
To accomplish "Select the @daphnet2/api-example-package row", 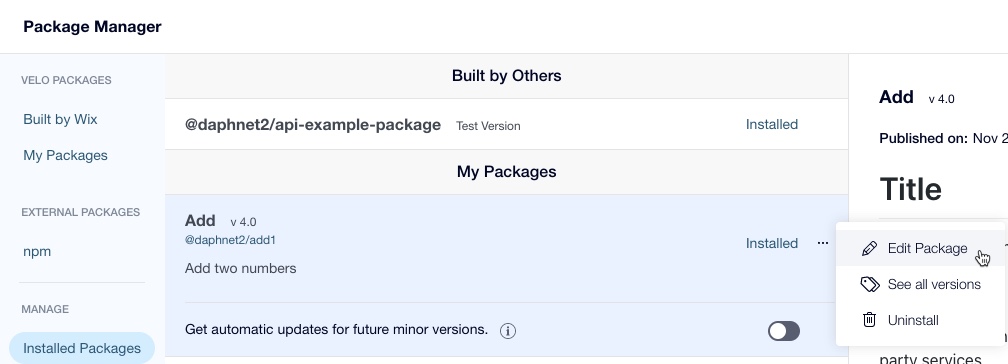I will [507, 124].
